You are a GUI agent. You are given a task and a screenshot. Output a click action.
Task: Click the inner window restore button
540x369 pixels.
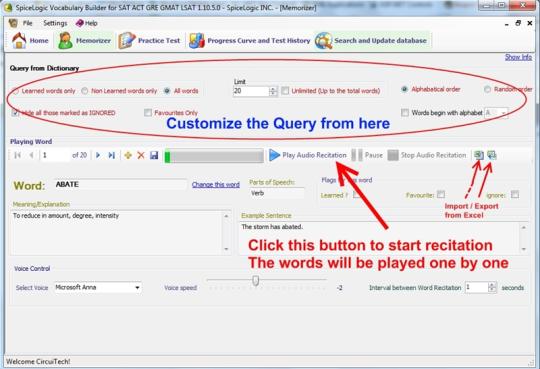click(x=518, y=23)
